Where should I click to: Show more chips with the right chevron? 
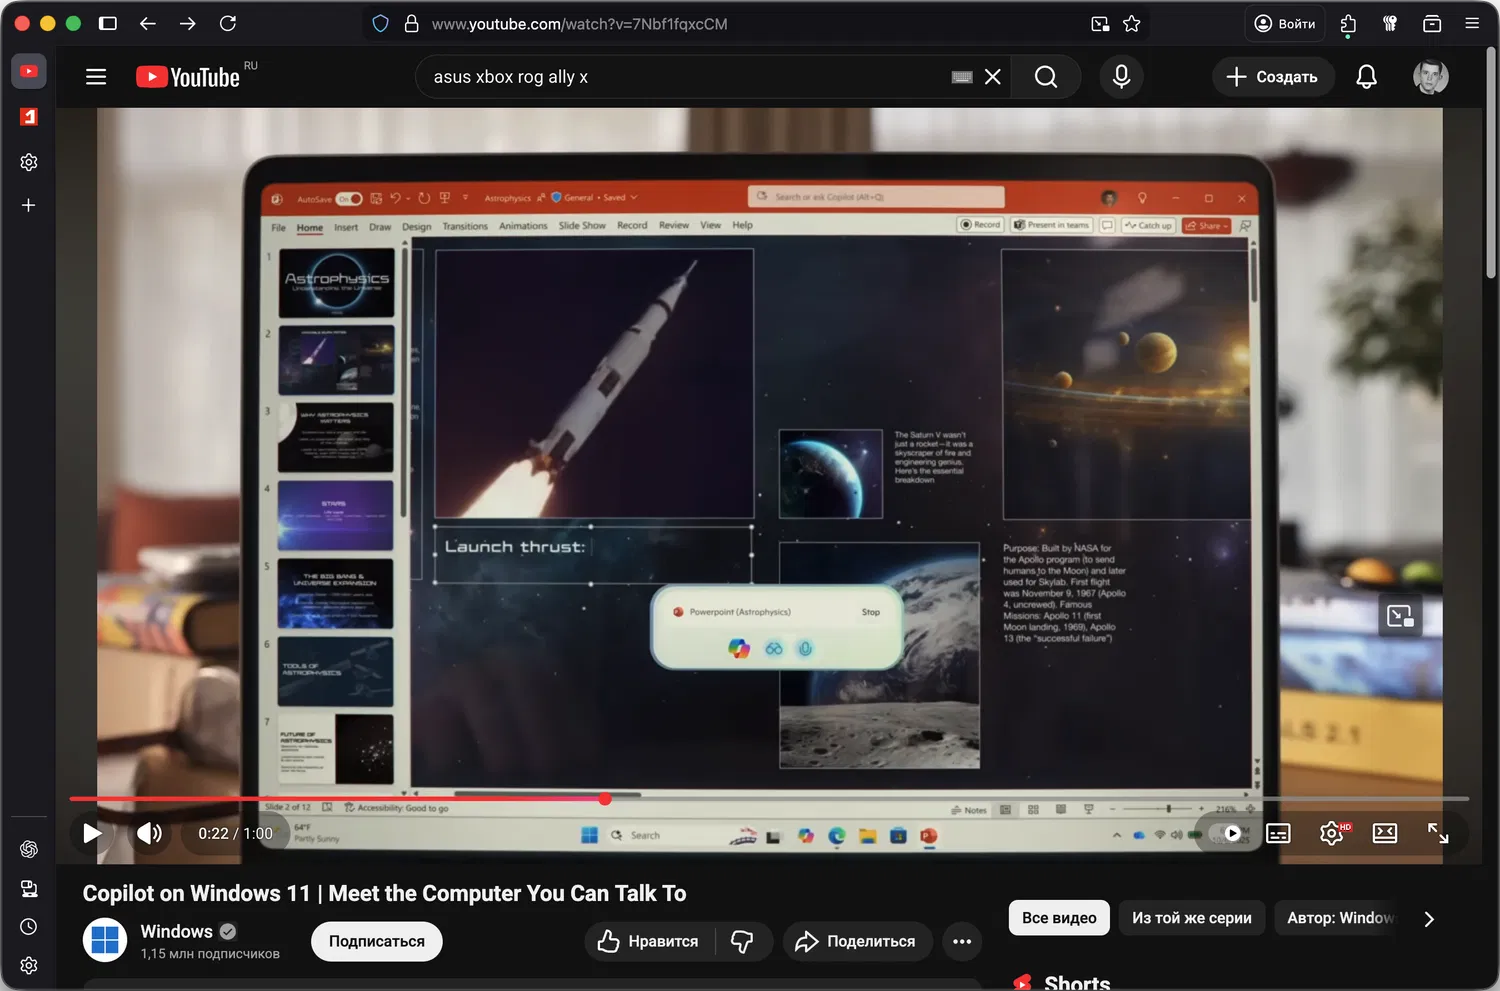(1429, 919)
